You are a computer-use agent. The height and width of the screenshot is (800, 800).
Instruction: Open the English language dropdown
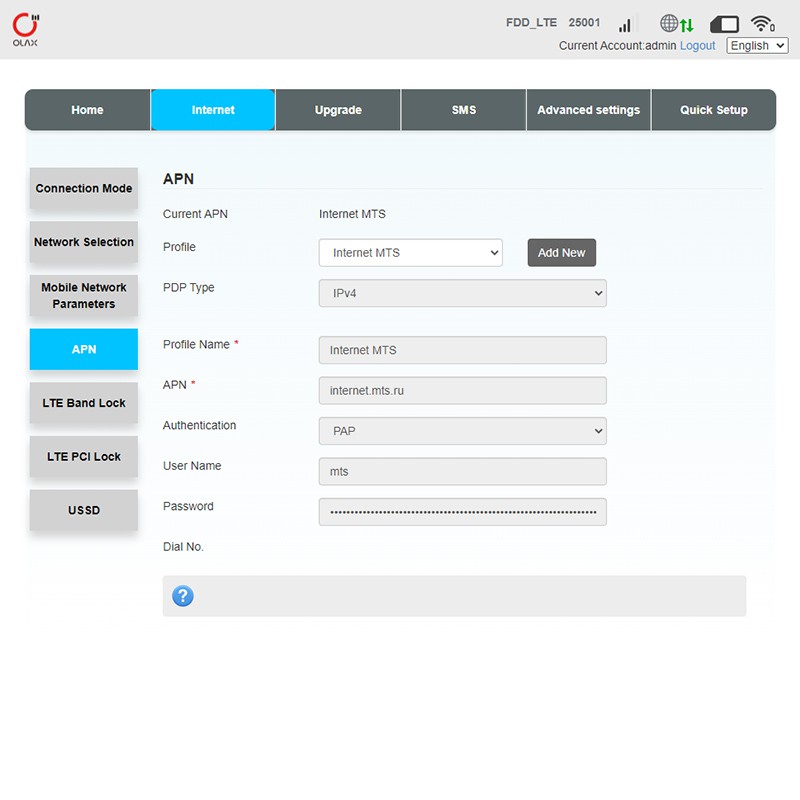point(757,46)
